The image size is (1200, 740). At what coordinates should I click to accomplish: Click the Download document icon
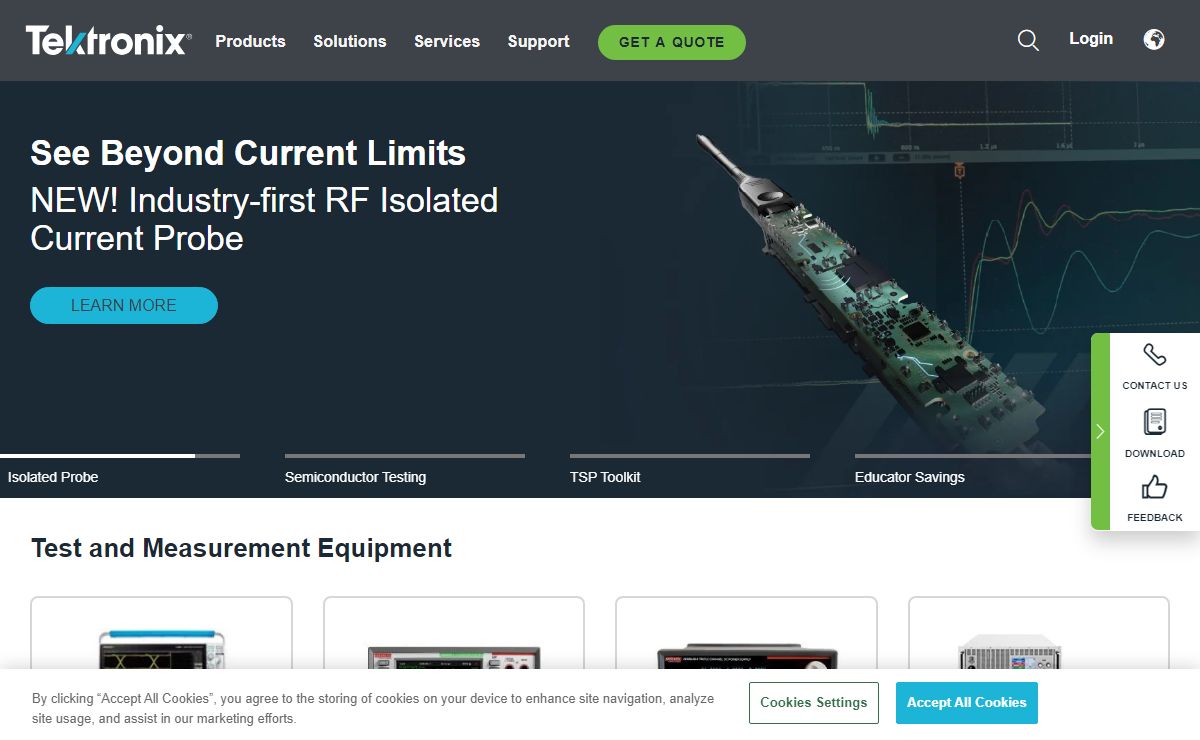(1154, 422)
